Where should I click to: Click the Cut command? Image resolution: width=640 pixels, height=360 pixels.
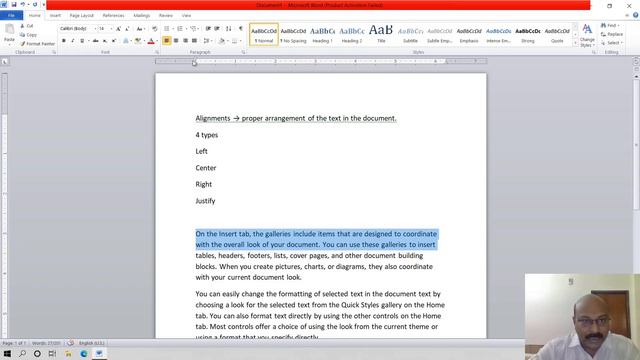[x=27, y=26]
